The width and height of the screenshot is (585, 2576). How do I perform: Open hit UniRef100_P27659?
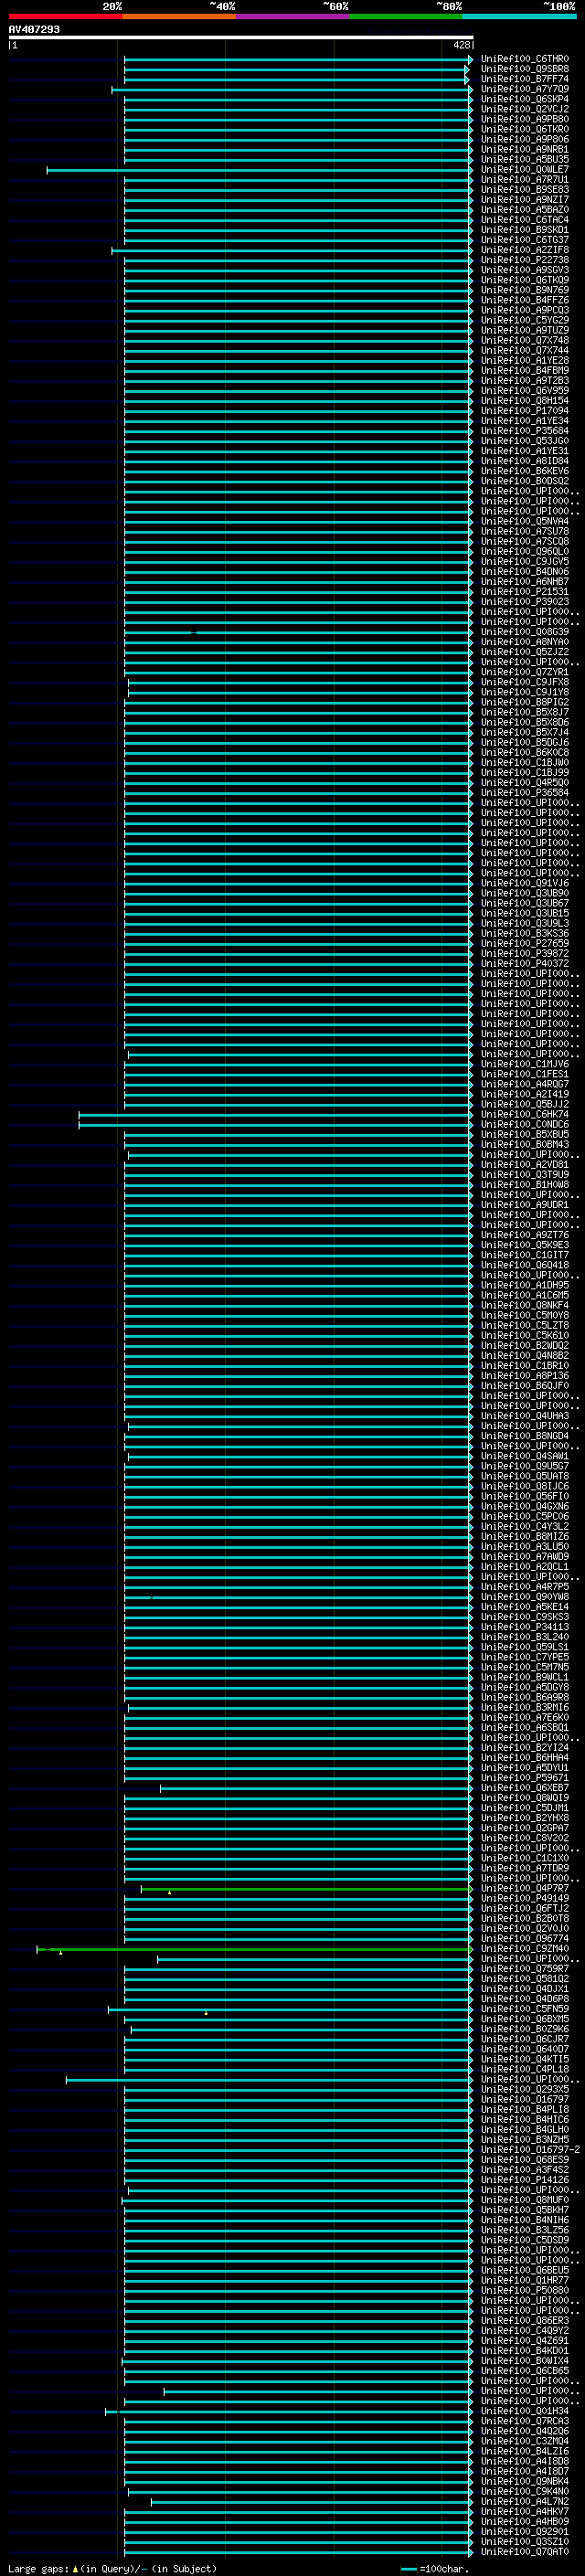(x=524, y=944)
